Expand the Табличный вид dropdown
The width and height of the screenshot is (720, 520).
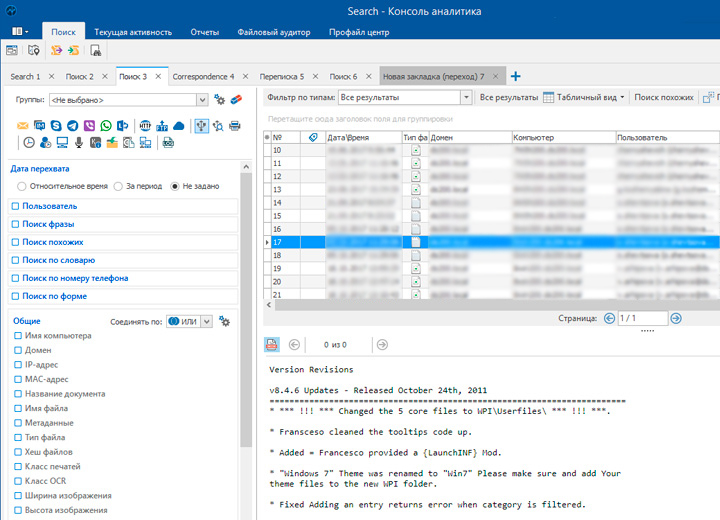(622, 97)
